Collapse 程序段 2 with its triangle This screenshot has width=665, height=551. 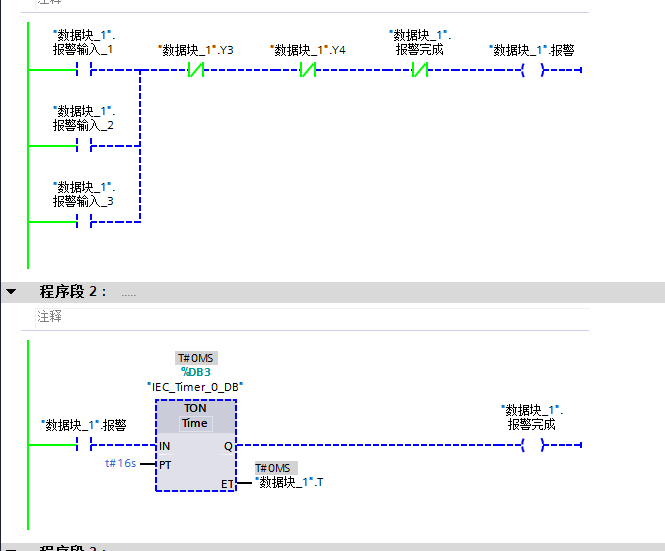click(12, 292)
